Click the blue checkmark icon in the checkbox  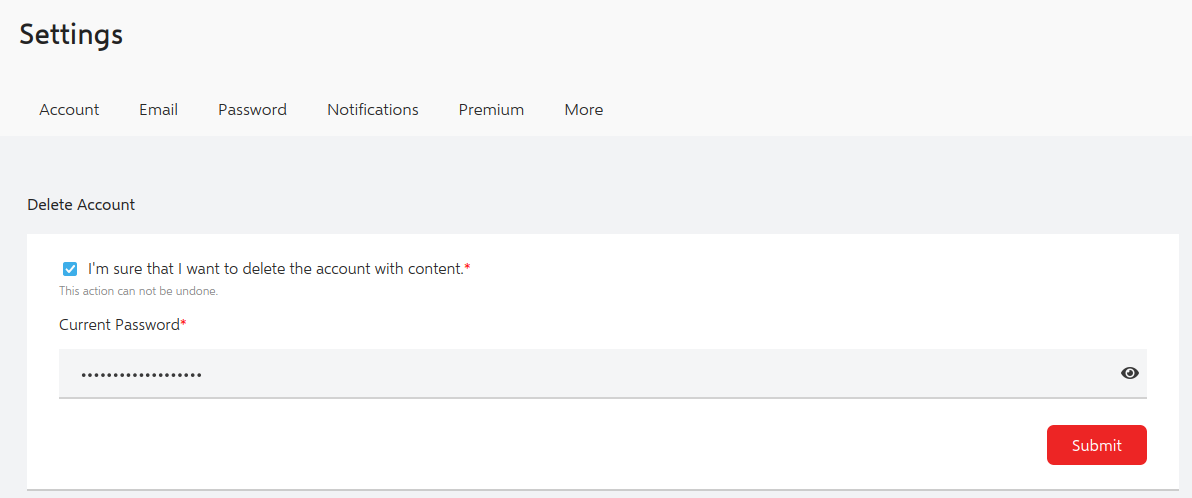pos(70,268)
